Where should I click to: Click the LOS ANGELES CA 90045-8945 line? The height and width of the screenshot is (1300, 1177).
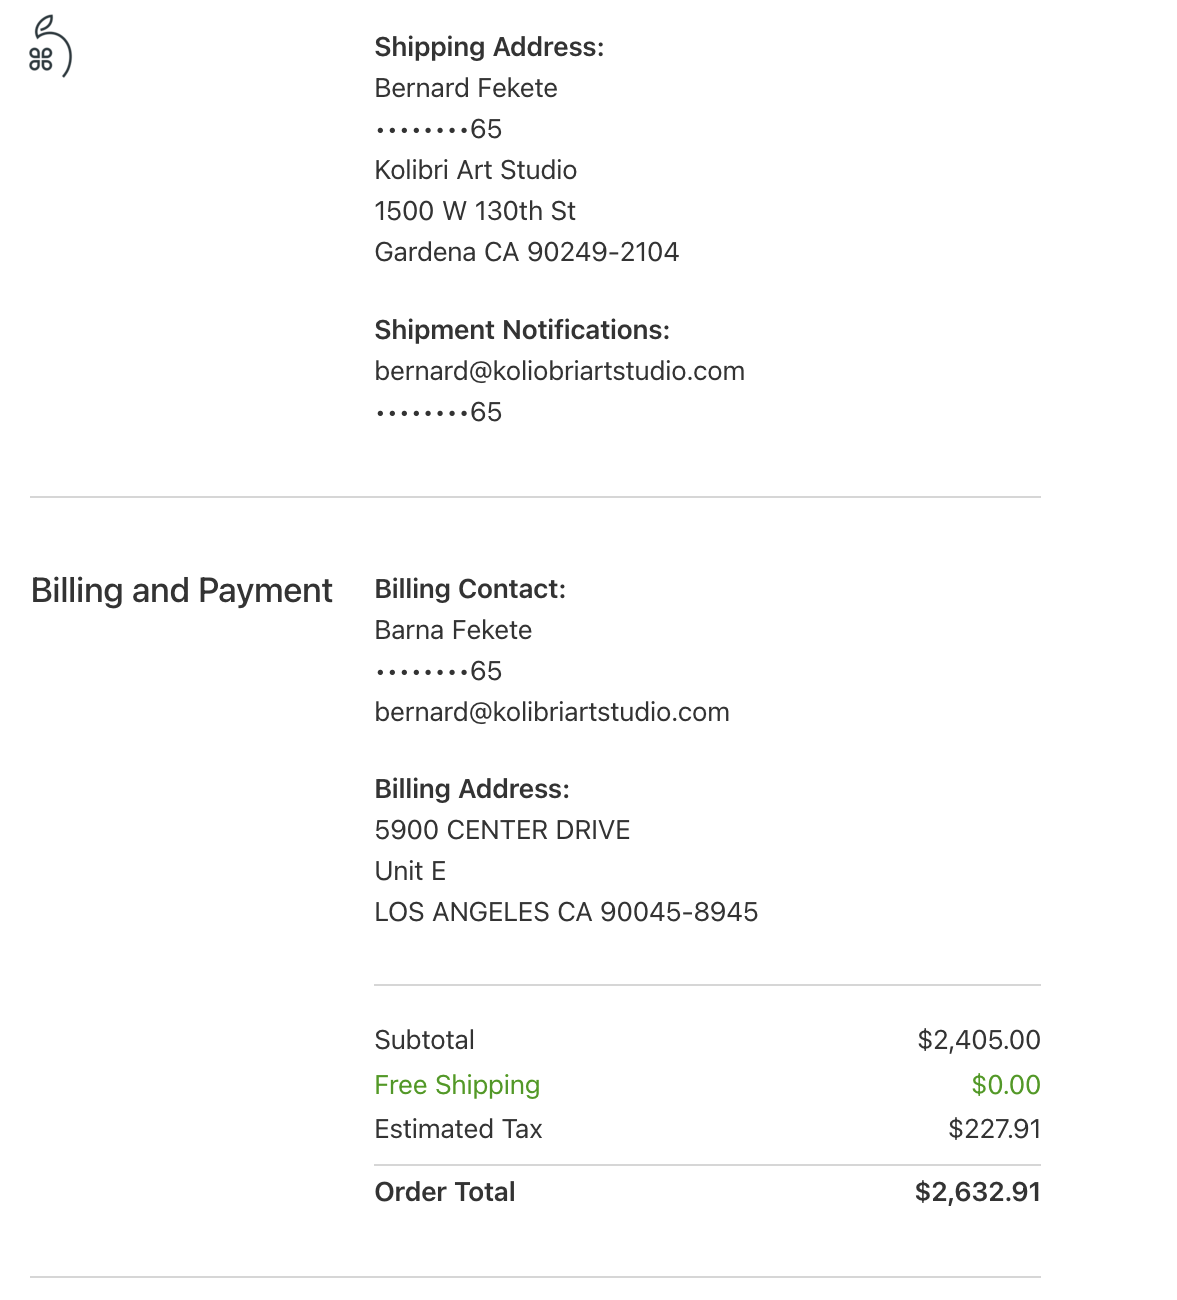tap(566, 912)
